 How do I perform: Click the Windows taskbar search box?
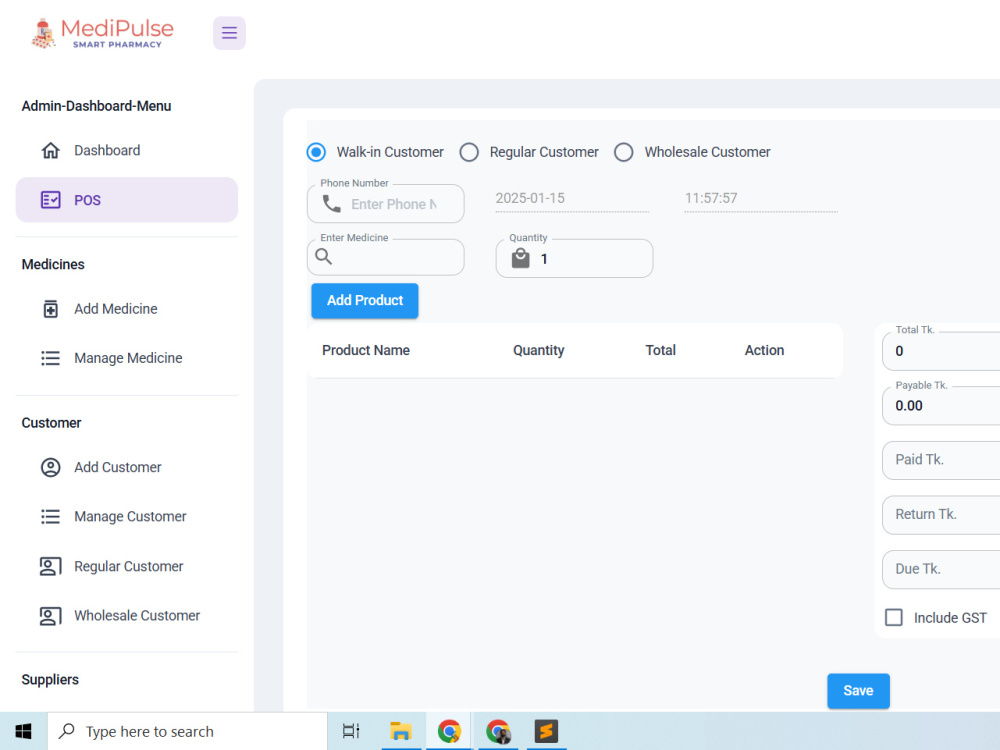click(188, 731)
